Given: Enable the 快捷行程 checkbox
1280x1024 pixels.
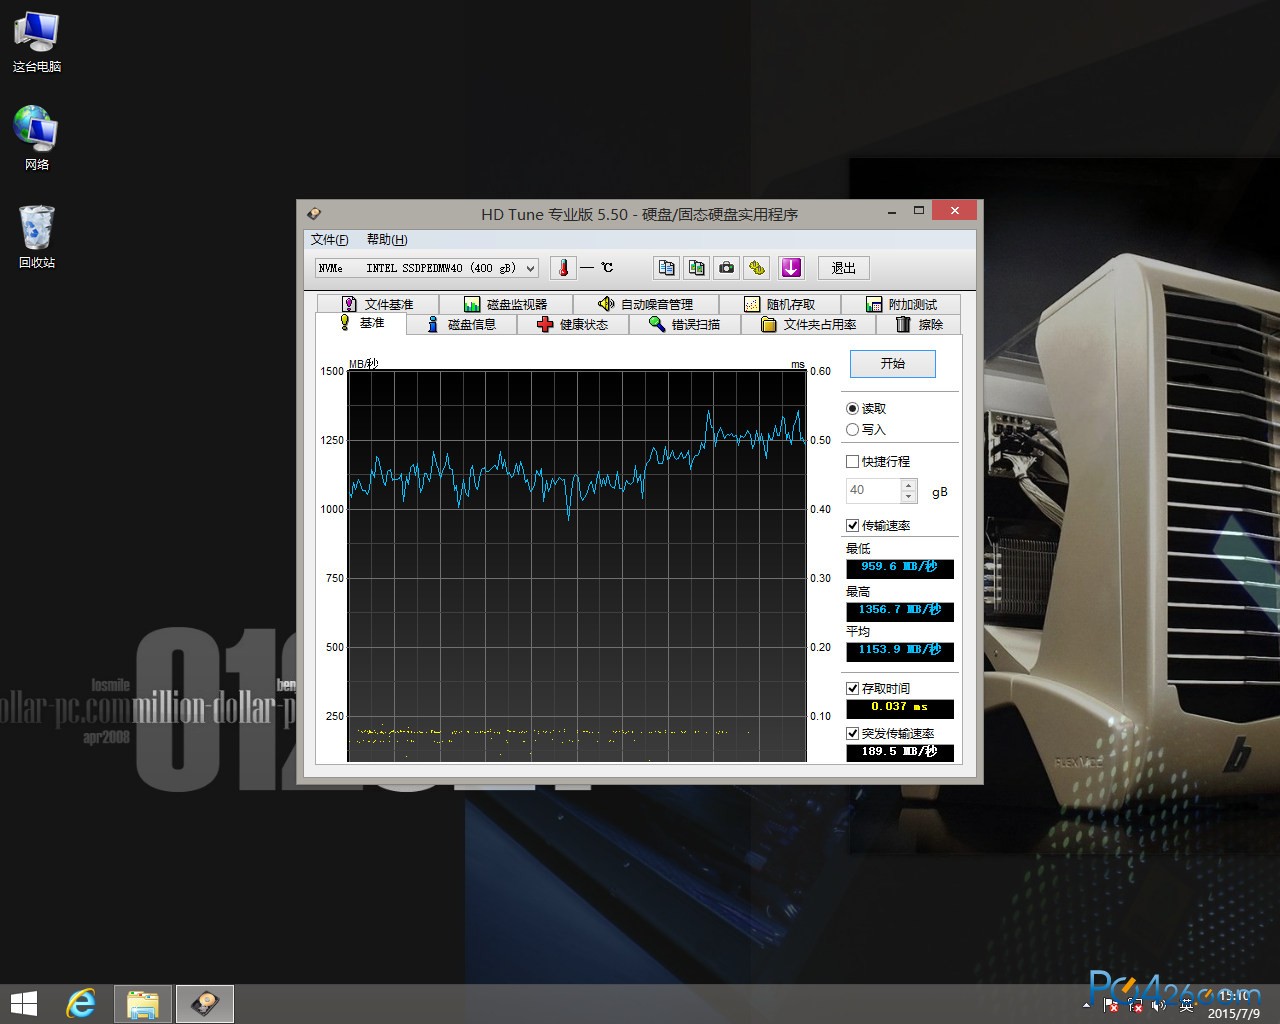Looking at the screenshot, I should pyautogui.click(x=852, y=461).
